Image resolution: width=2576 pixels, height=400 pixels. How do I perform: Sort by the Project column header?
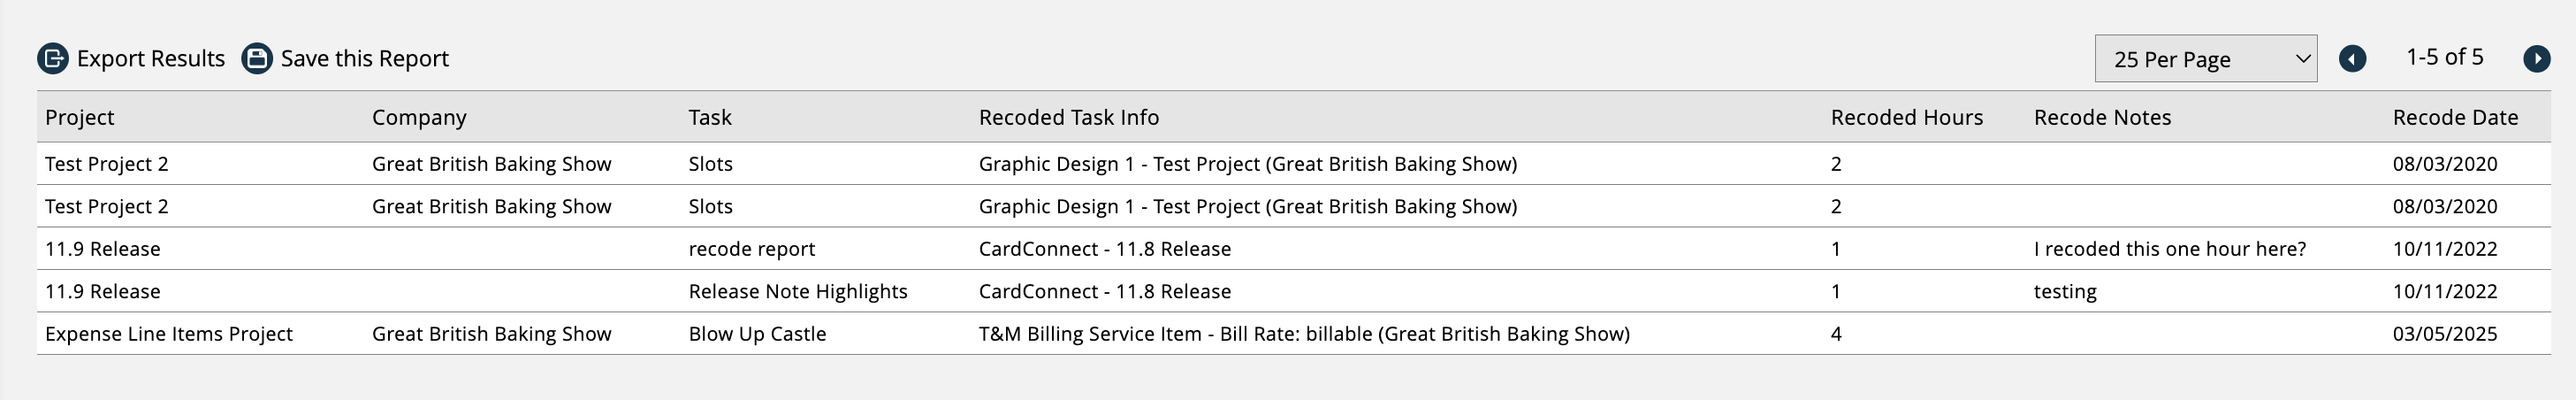pyautogui.click(x=80, y=118)
